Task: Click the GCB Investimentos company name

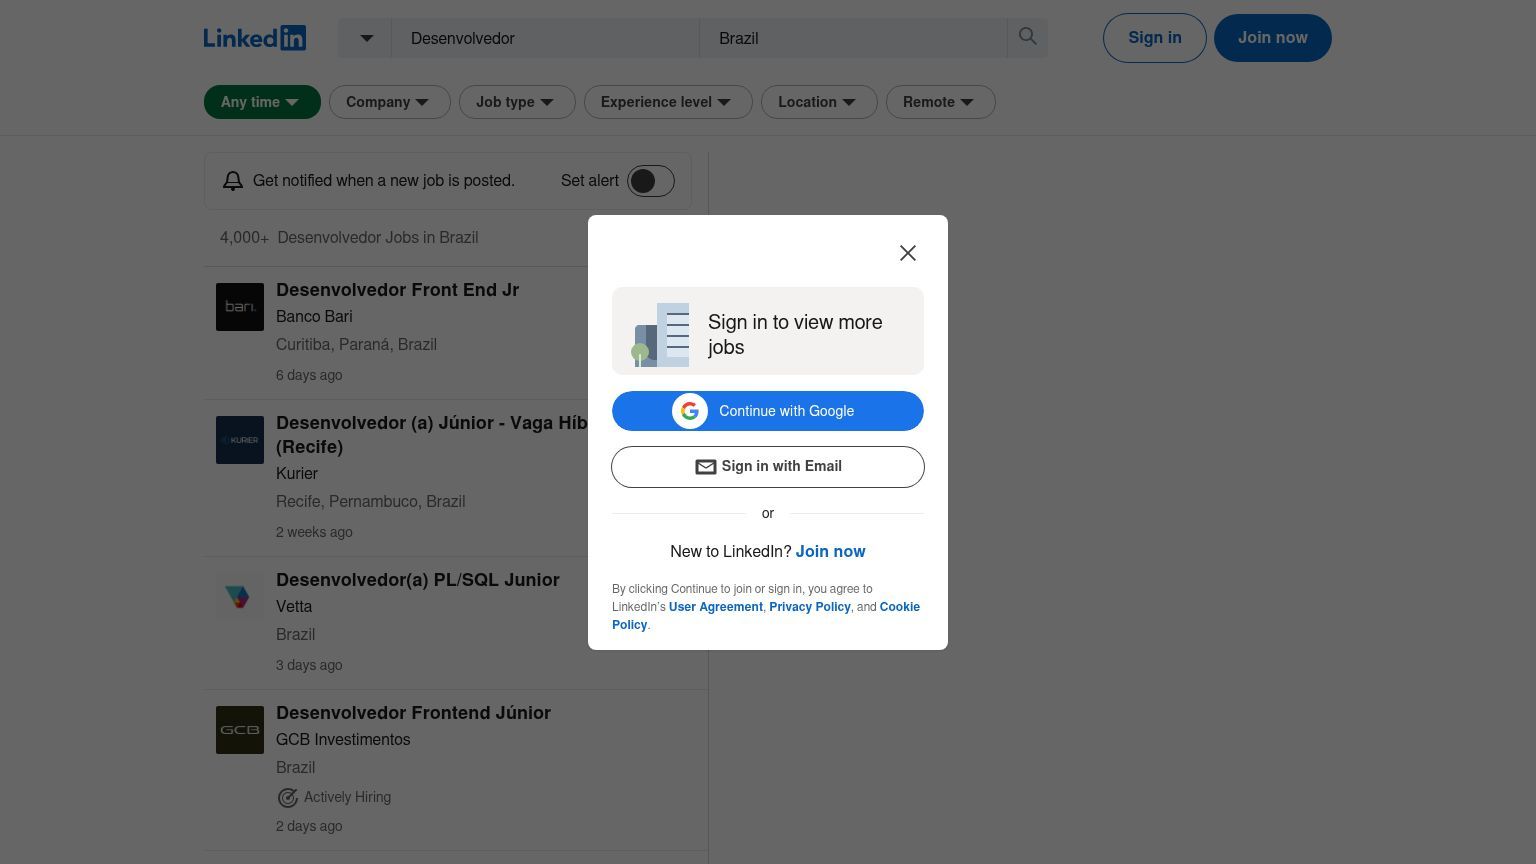Action: [x=343, y=740]
